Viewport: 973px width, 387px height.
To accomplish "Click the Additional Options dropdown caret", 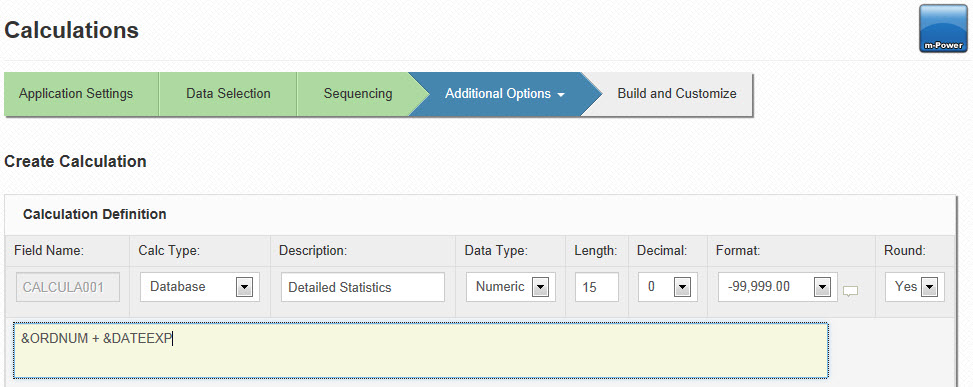I will (561, 95).
